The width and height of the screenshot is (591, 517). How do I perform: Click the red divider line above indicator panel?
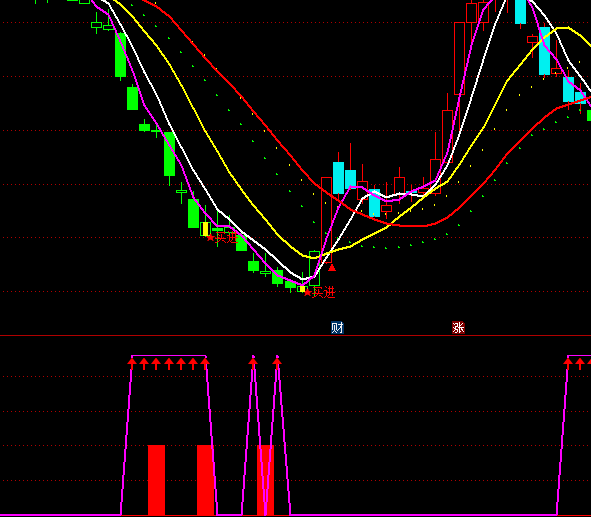click(x=296, y=335)
